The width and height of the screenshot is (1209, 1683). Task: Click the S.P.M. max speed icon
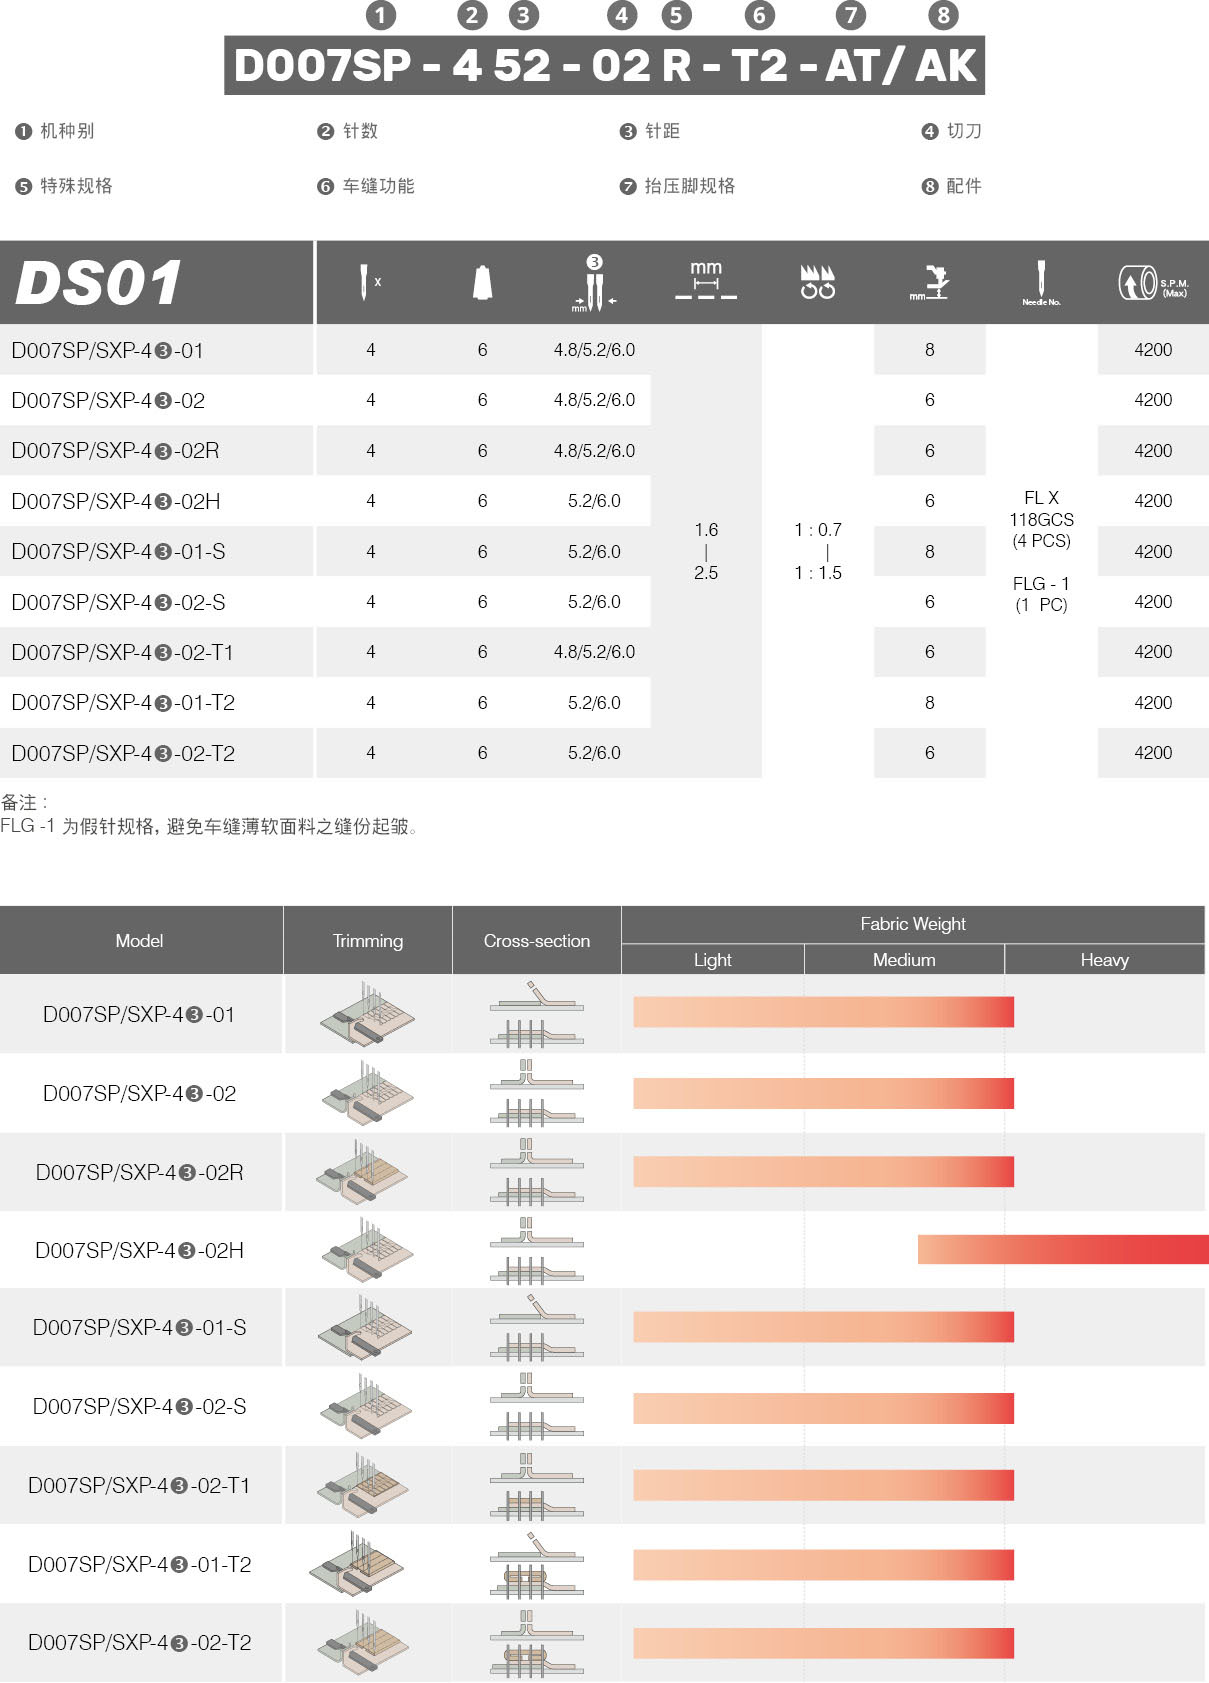click(1152, 283)
